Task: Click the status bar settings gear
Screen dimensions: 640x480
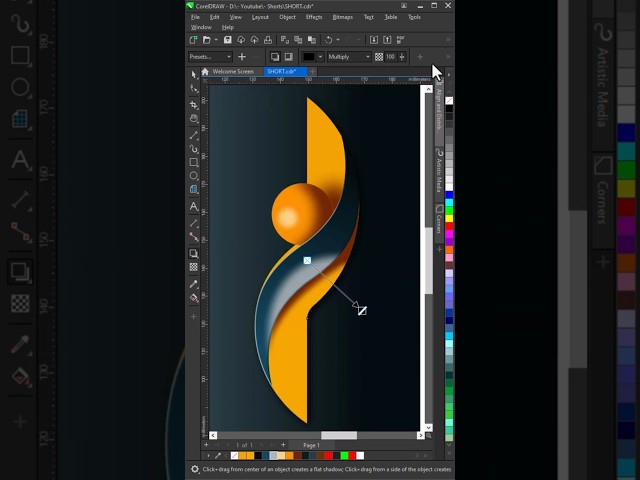Action: (195, 469)
